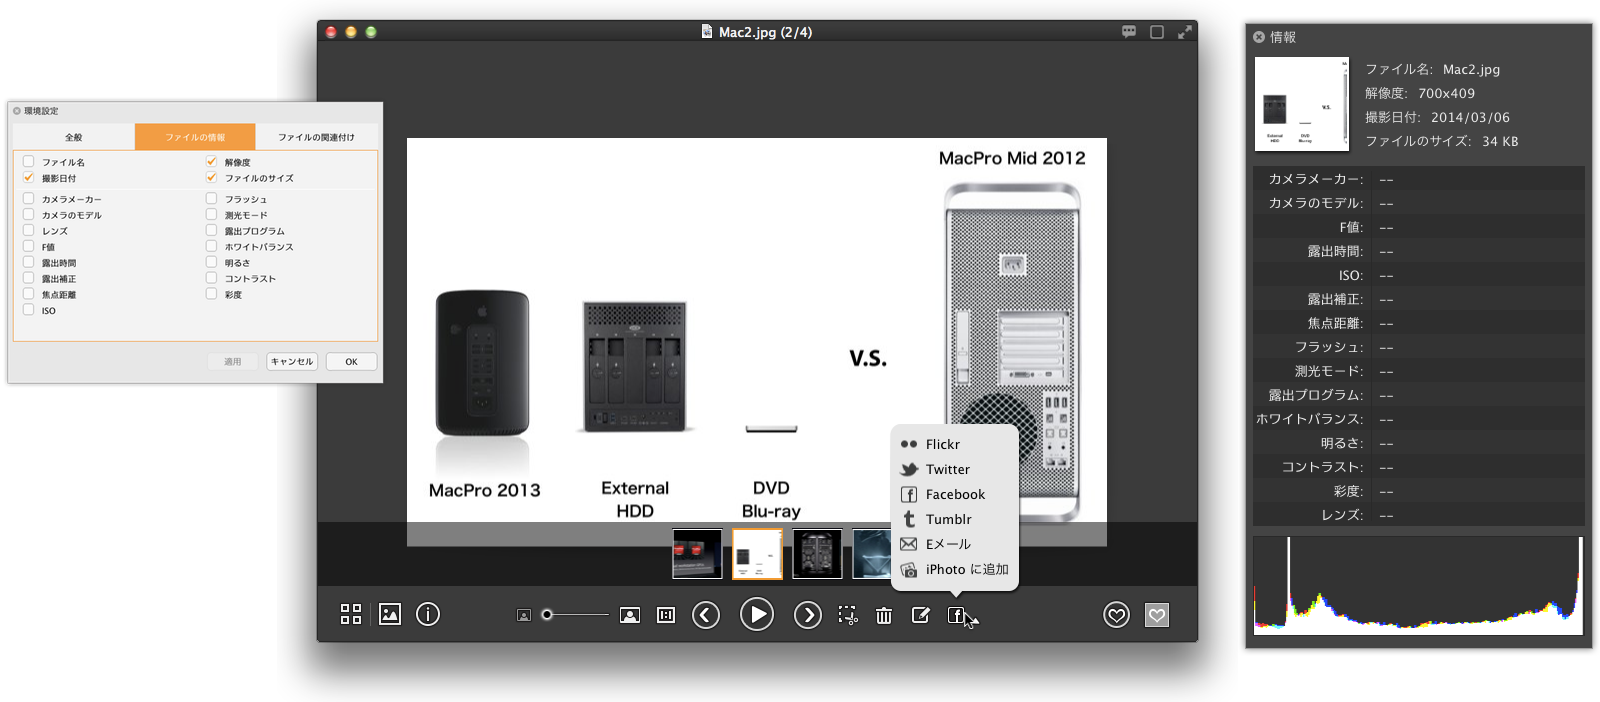Delete the image with the trash icon

coord(884,615)
